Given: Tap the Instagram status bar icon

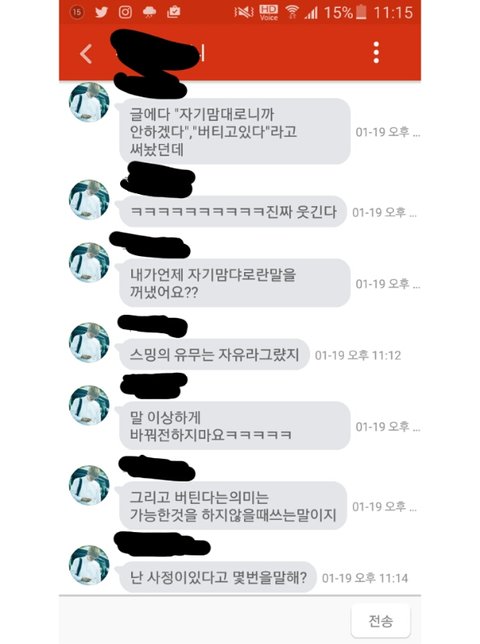Looking at the screenshot, I should coord(125,12).
